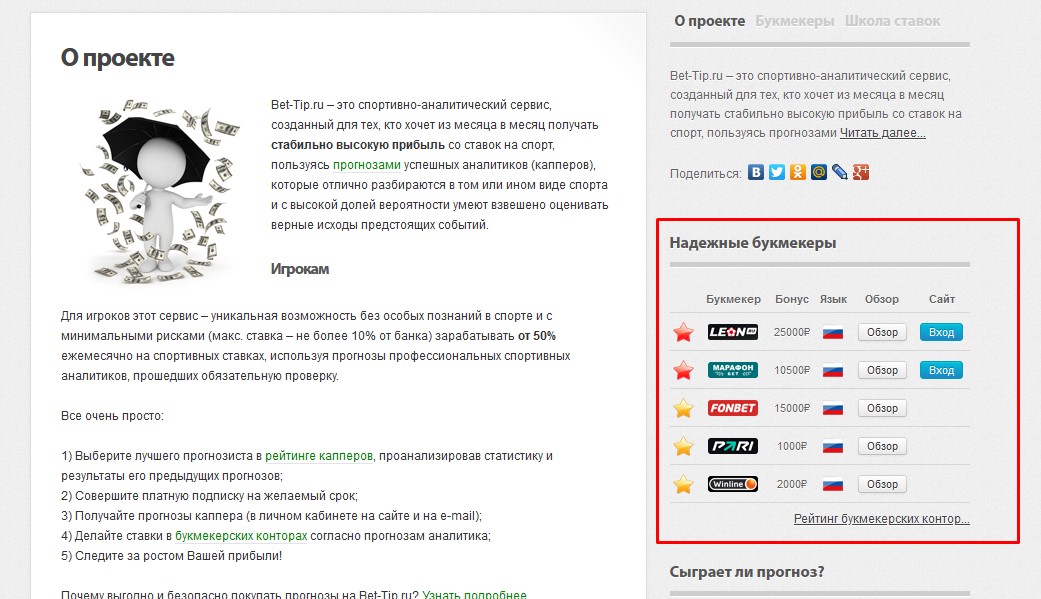The width and height of the screenshot is (1041, 599).
Task: Share via Odnoklassniki icon
Action: (798, 172)
